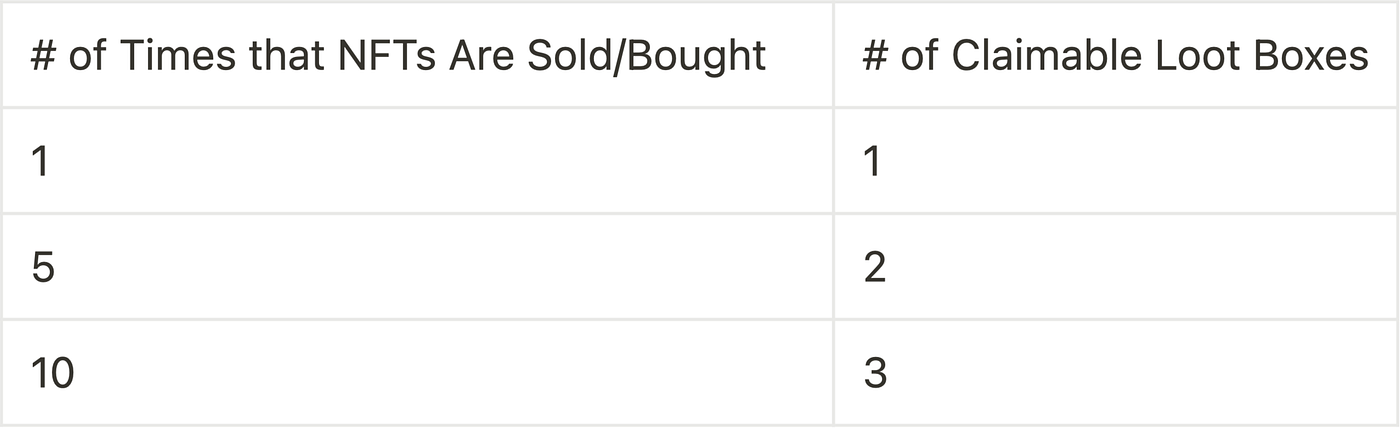This screenshot has height=428, width=1400.
Task: Click the column divider between the two headers
Action: pos(833,54)
